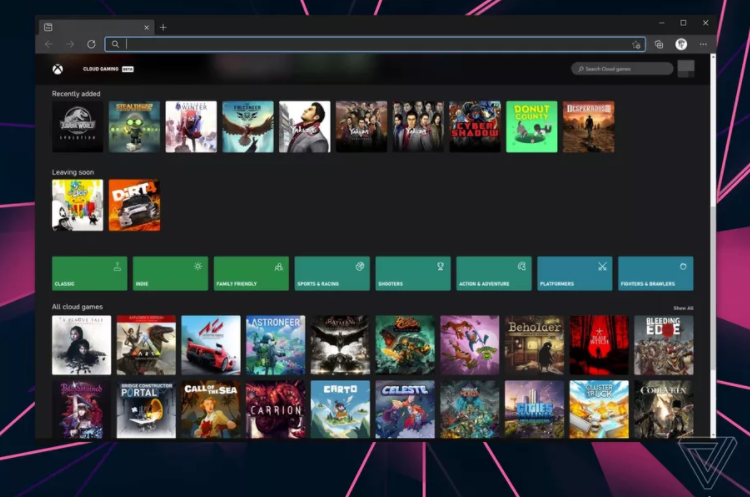Image resolution: width=750 pixels, height=497 pixels.
Task: Add page to favorites star icon
Action: [636, 44]
